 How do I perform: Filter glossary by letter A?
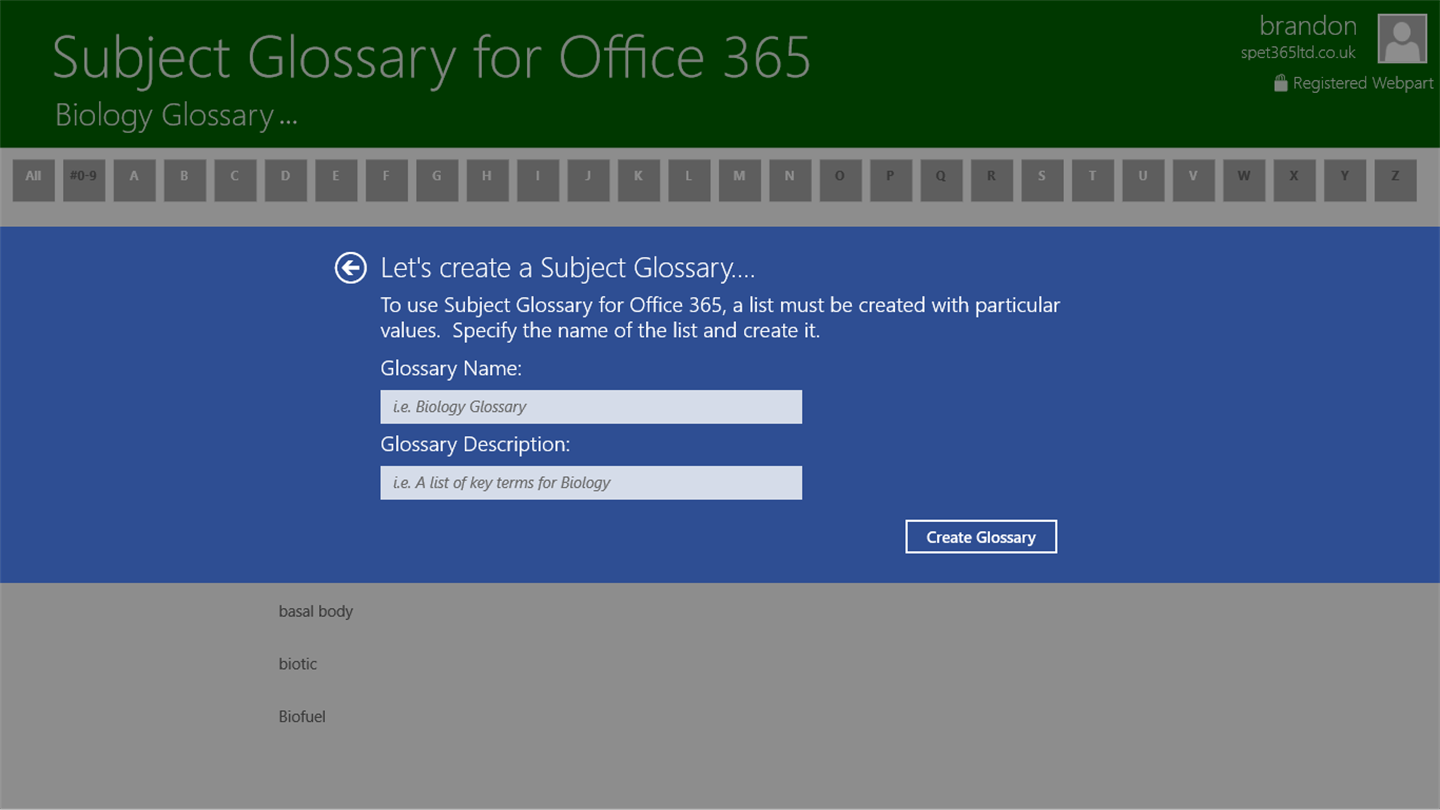pyautogui.click(x=134, y=181)
